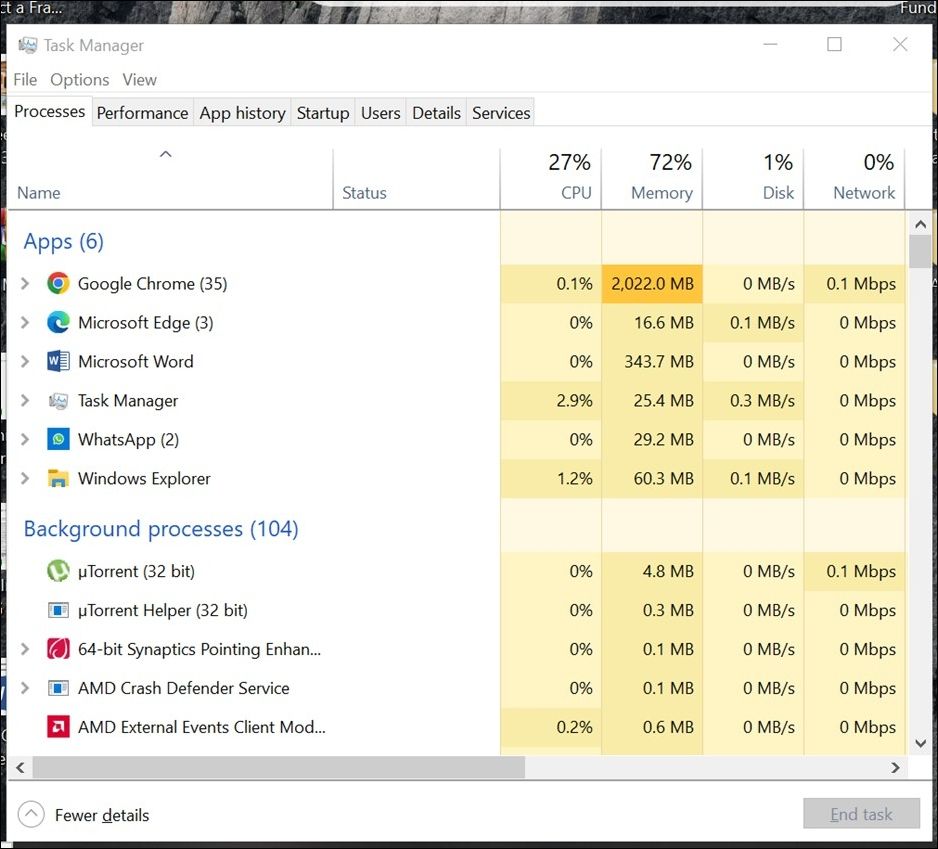Click the Microsoft Word icon
The height and width of the screenshot is (849, 938).
[x=58, y=361]
